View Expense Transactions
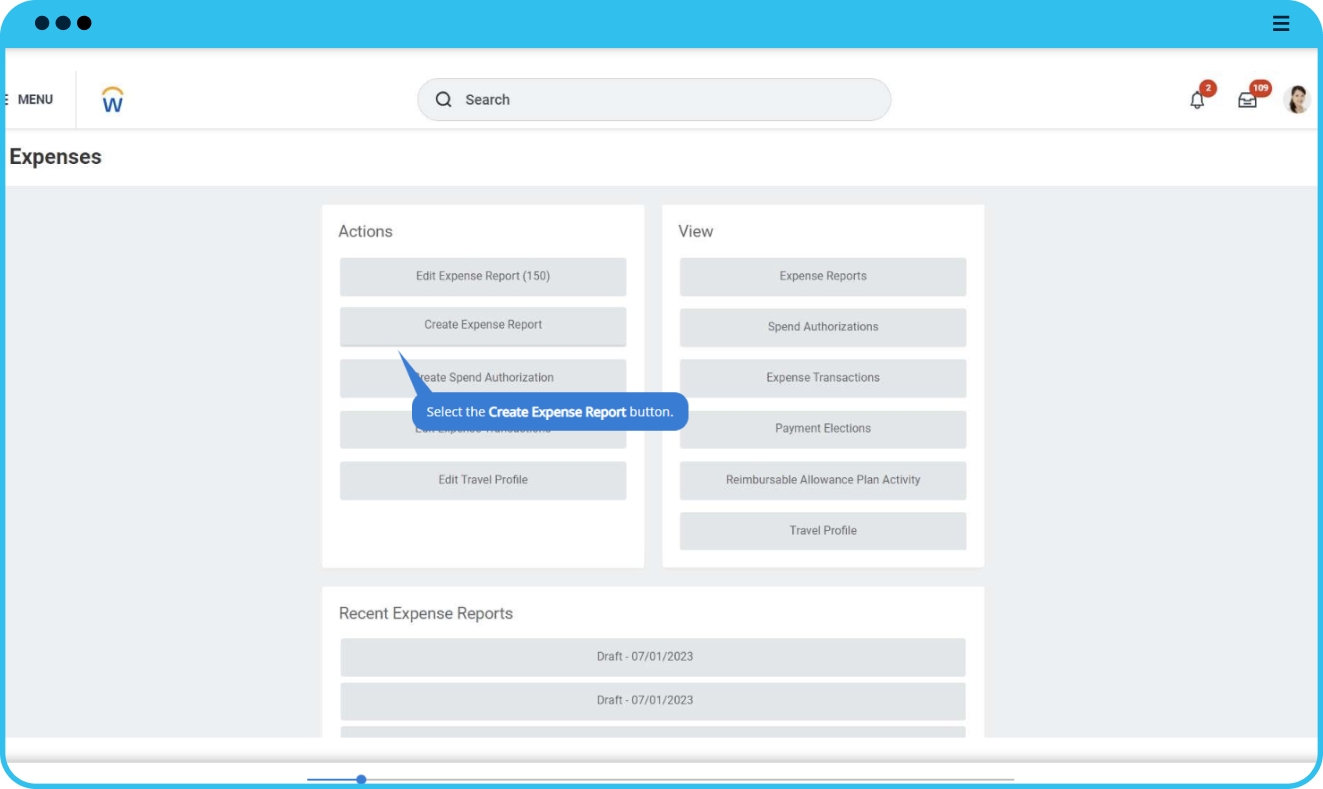The image size is (1323, 789). [823, 378]
